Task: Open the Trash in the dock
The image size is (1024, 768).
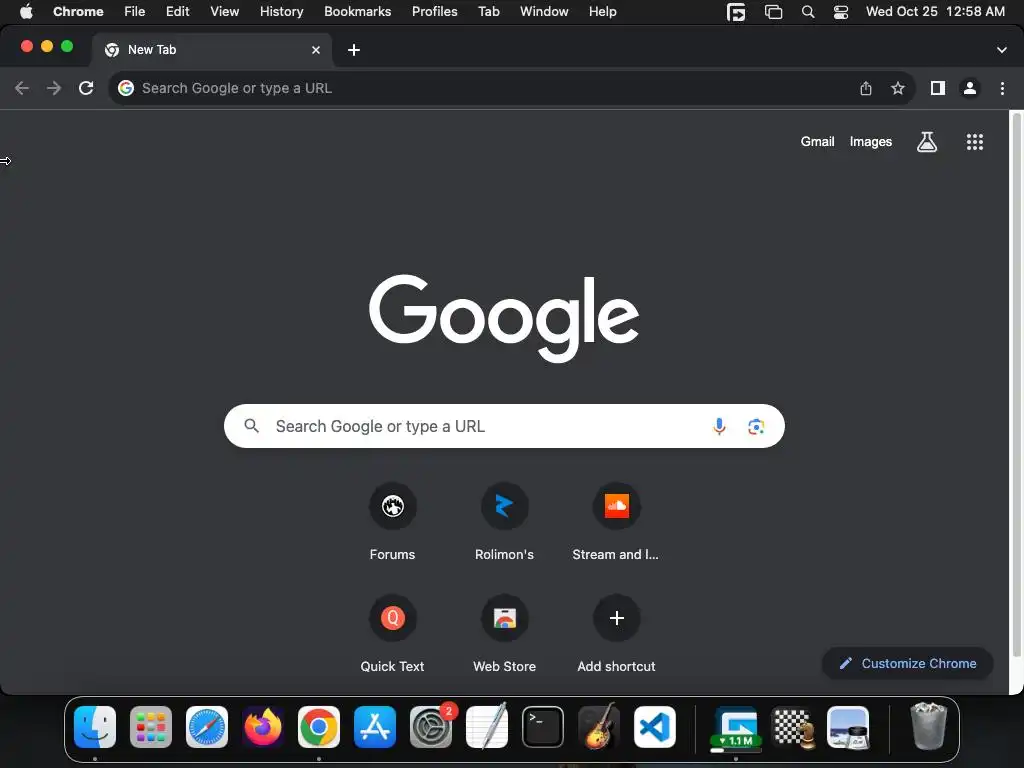Action: (x=928, y=727)
